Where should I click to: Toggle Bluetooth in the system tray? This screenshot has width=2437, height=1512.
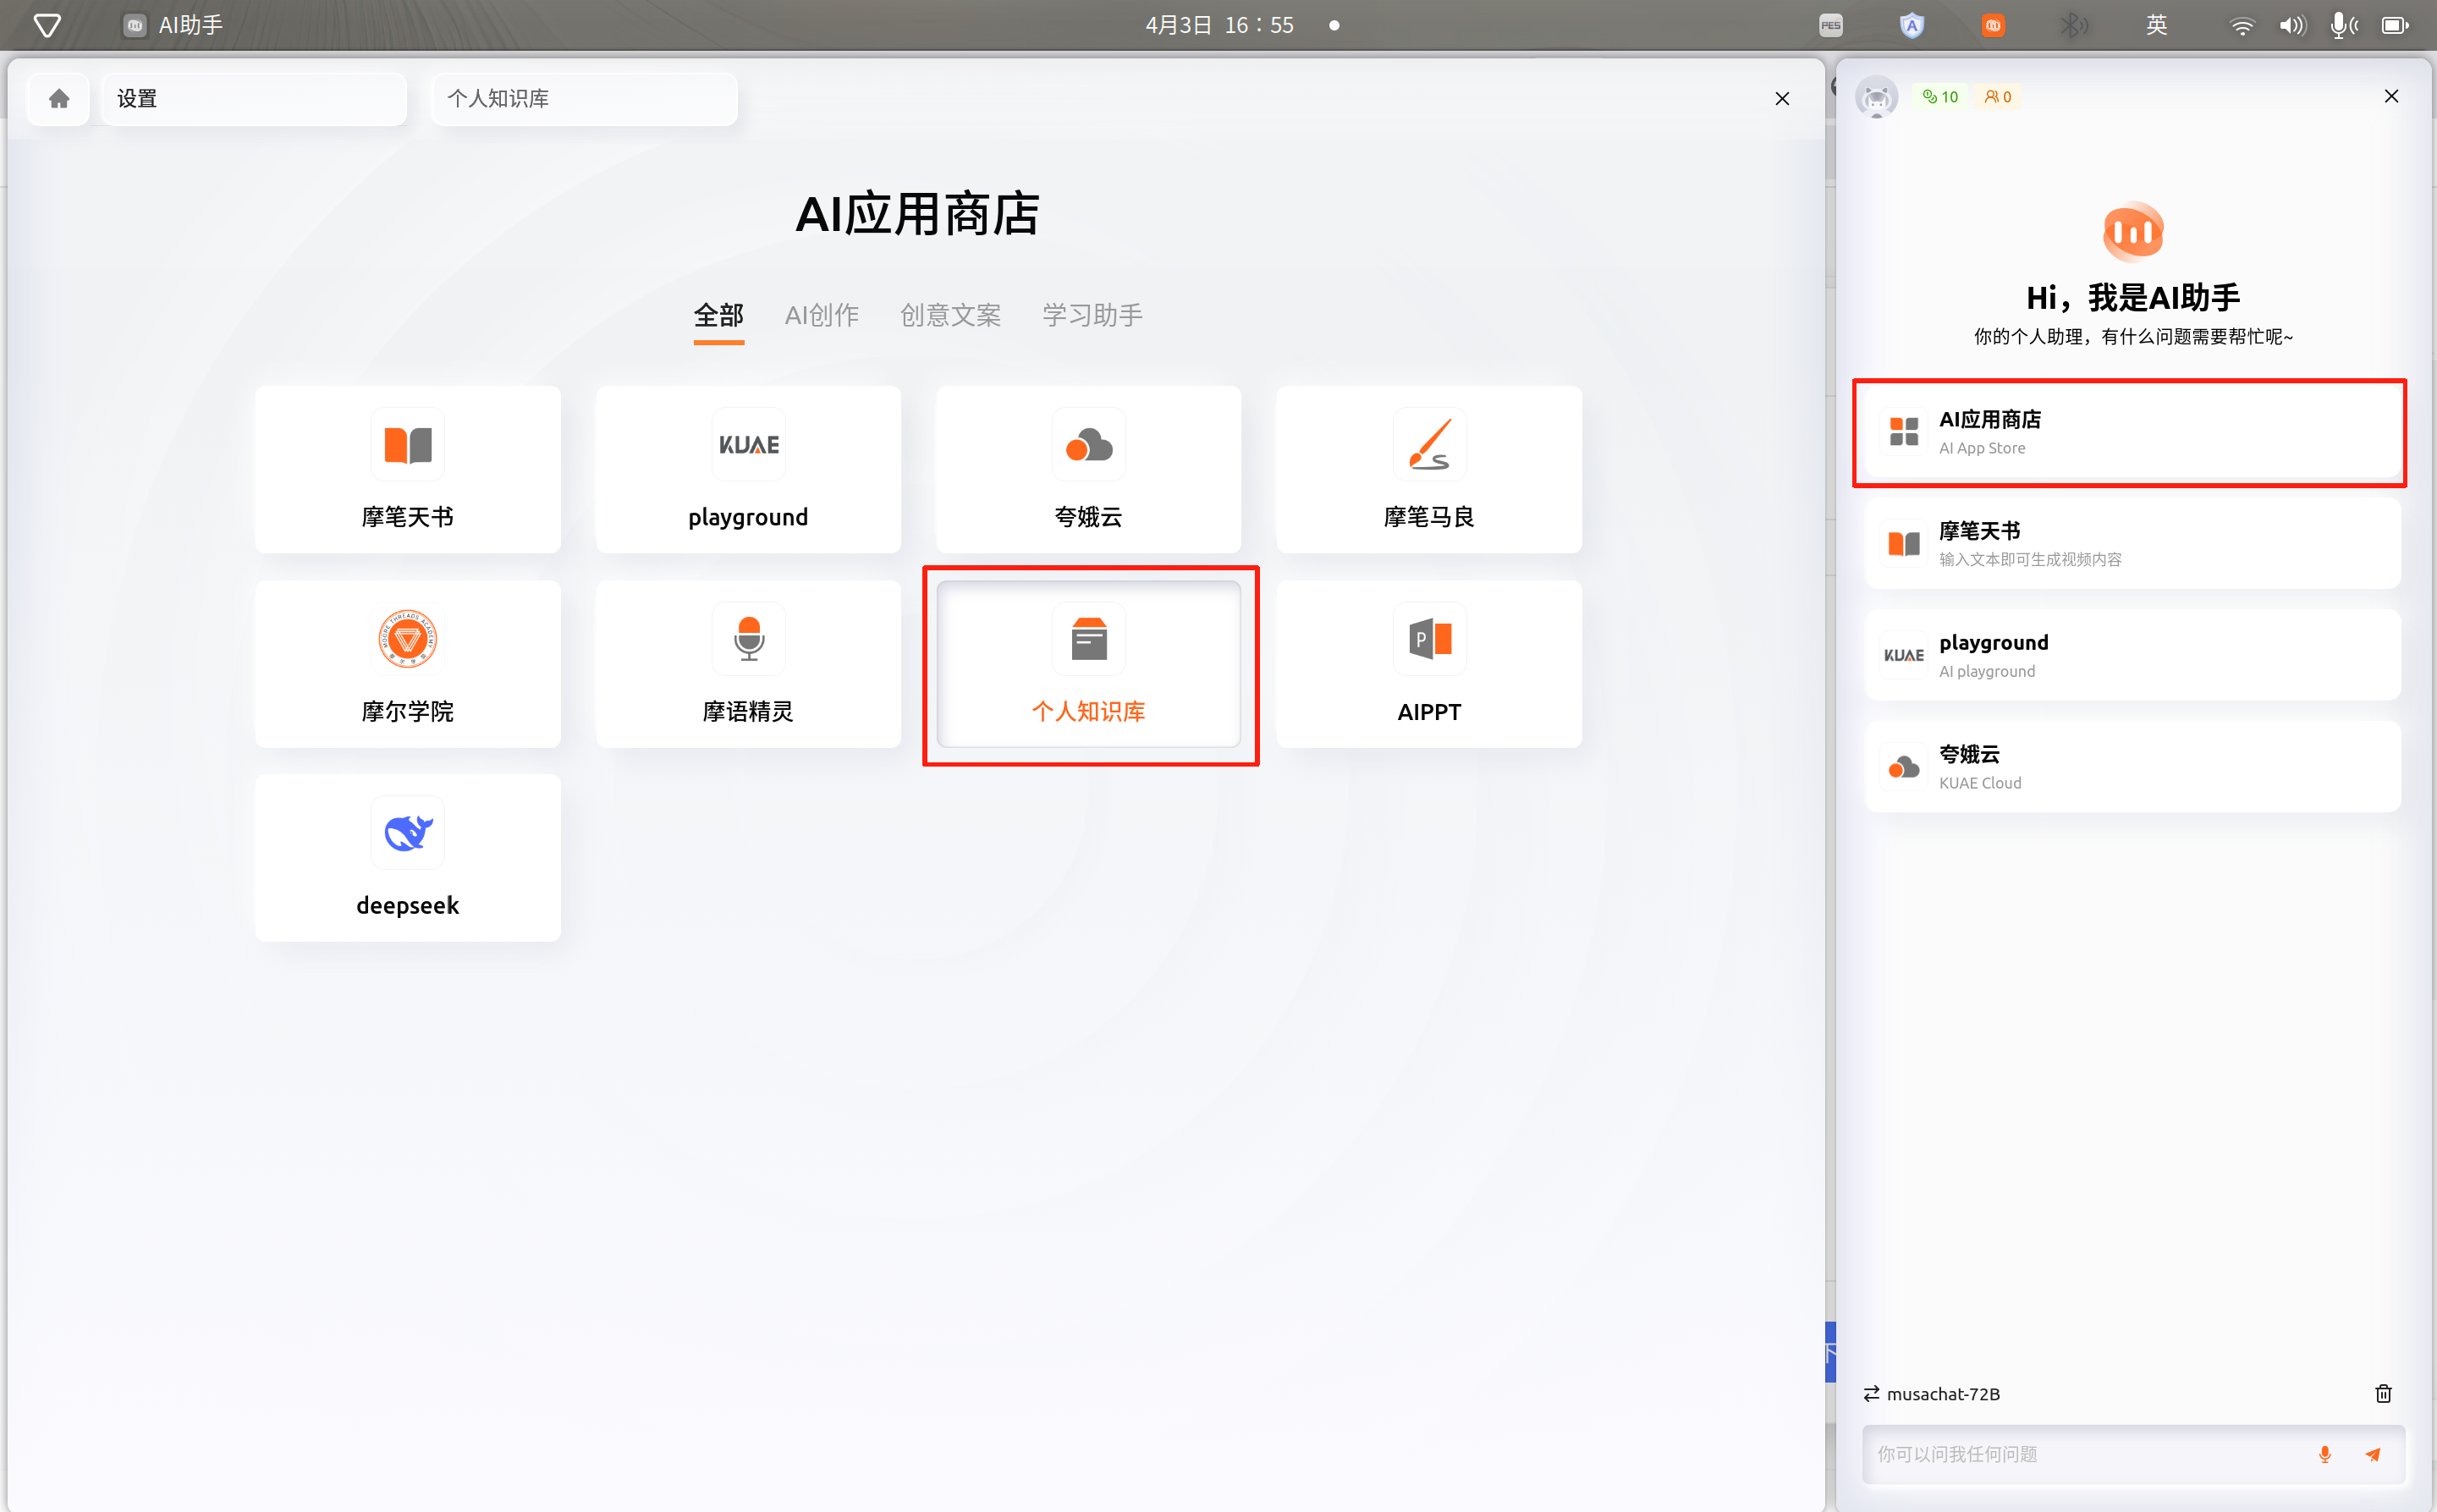pyautogui.click(x=2073, y=25)
